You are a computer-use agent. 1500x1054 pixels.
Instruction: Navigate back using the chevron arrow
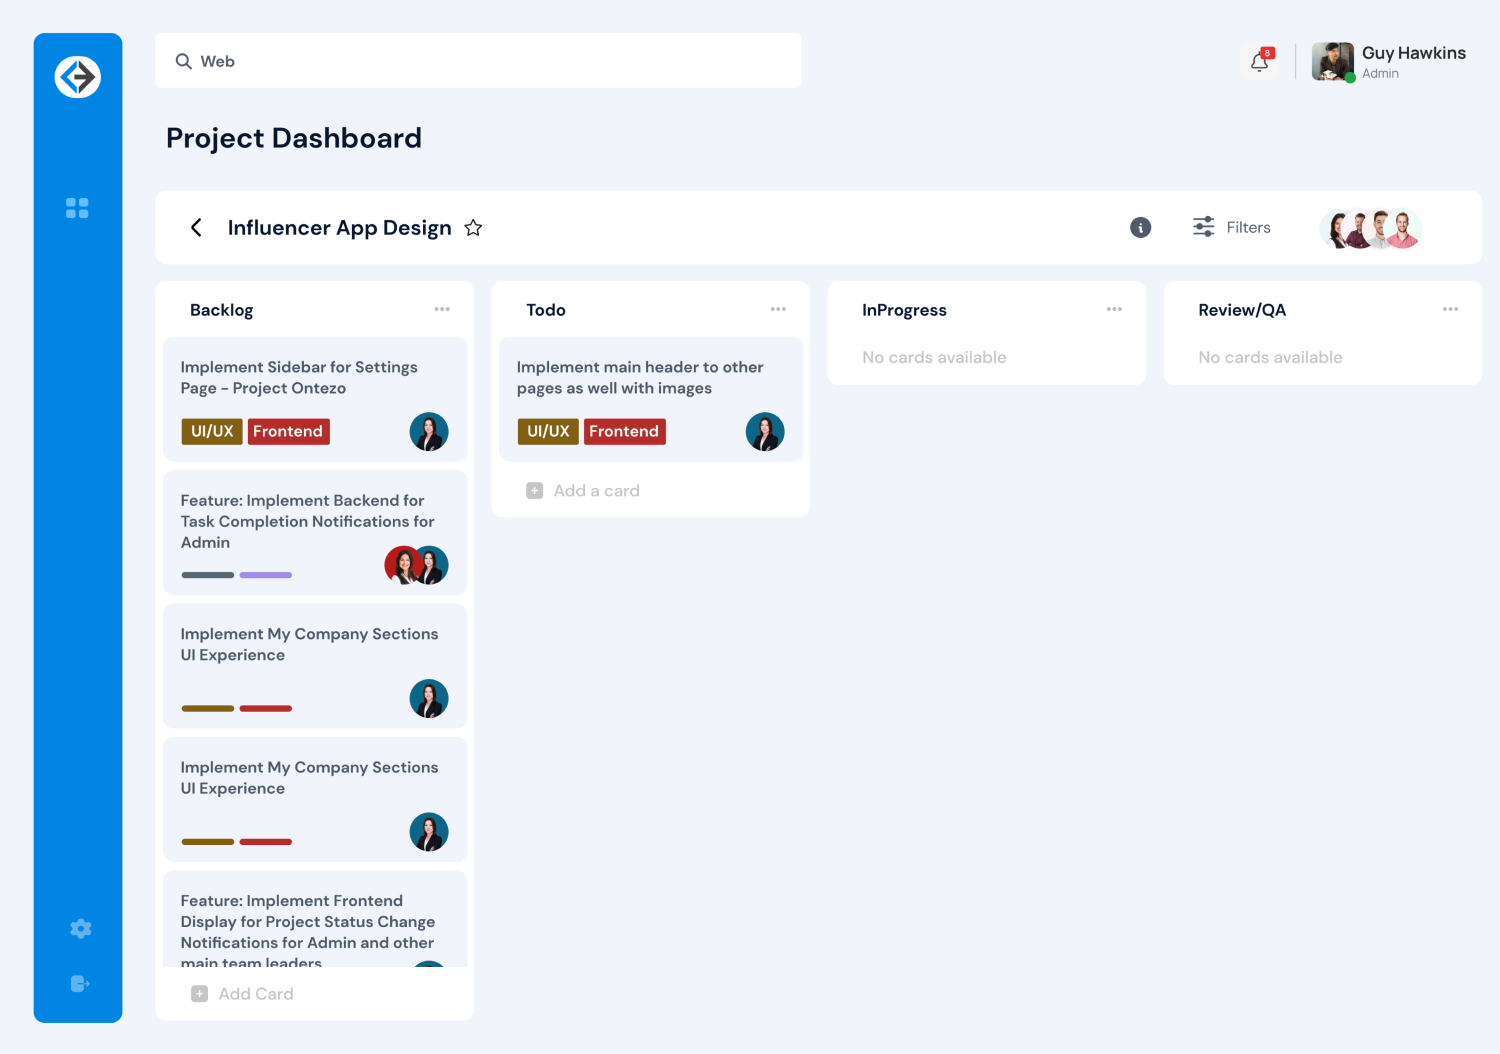[196, 227]
